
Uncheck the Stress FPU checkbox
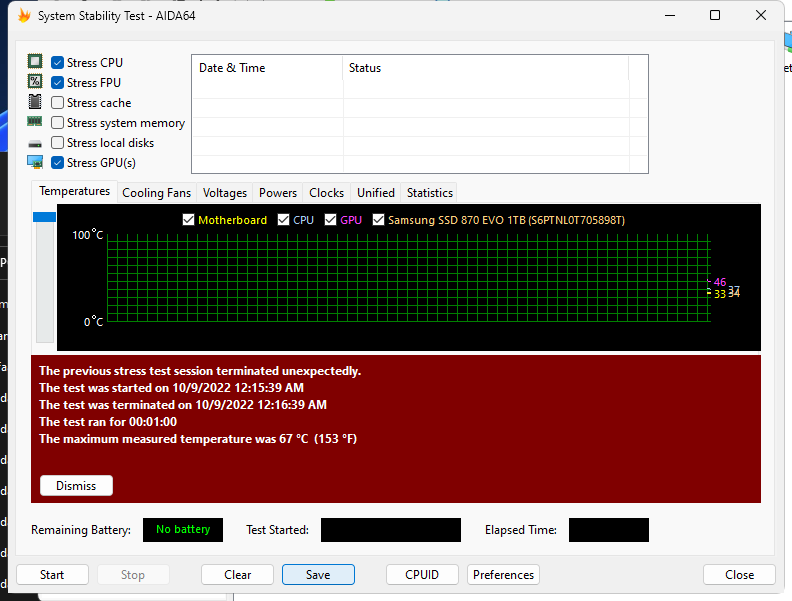pyautogui.click(x=58, y=82)
